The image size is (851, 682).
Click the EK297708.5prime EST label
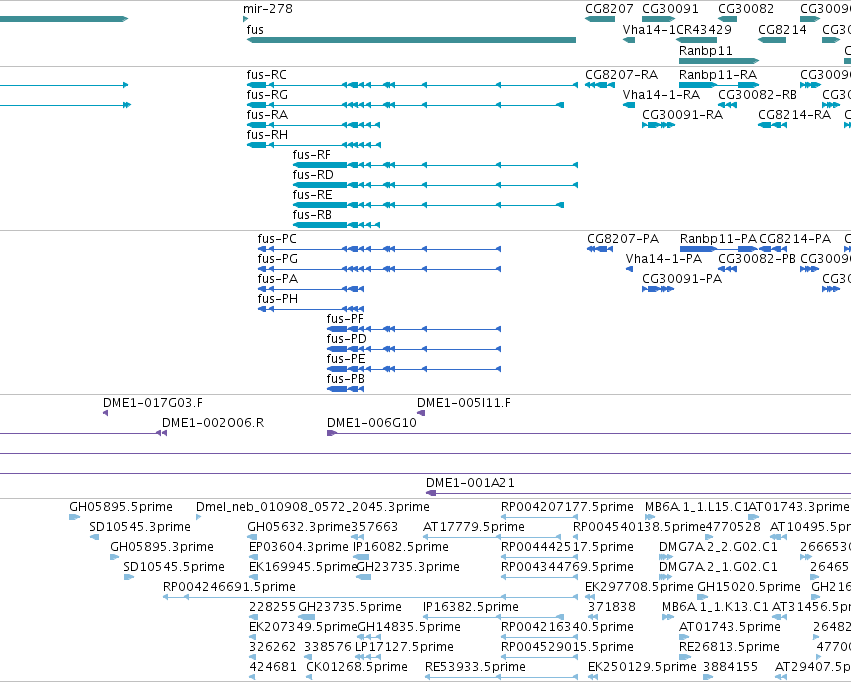(x=639, y=587)
